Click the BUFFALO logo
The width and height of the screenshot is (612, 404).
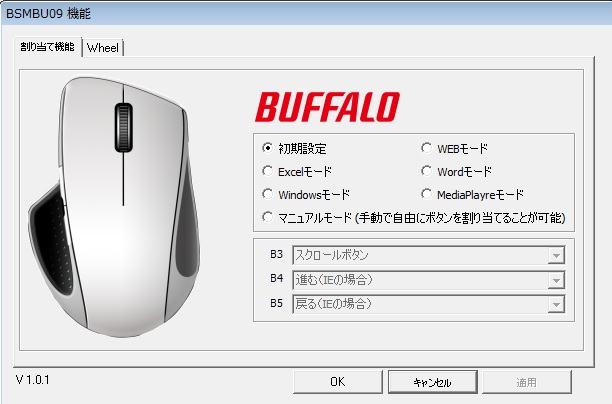(x=327, y=107)
